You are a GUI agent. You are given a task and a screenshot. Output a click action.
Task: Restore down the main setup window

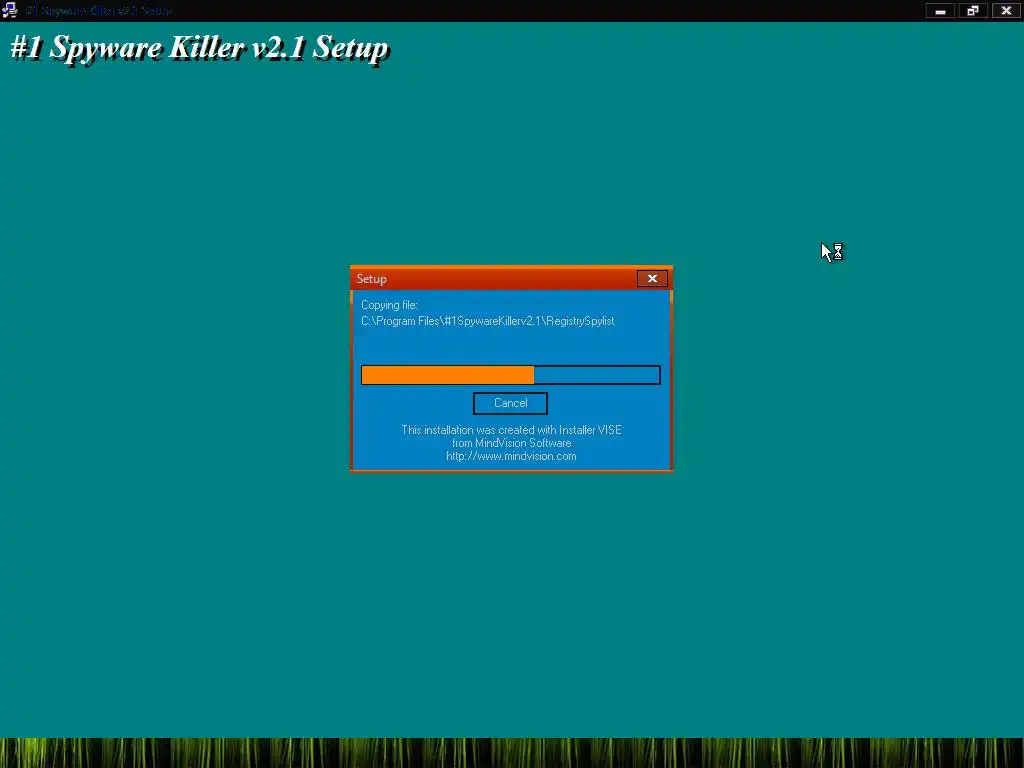pos(973,10)
